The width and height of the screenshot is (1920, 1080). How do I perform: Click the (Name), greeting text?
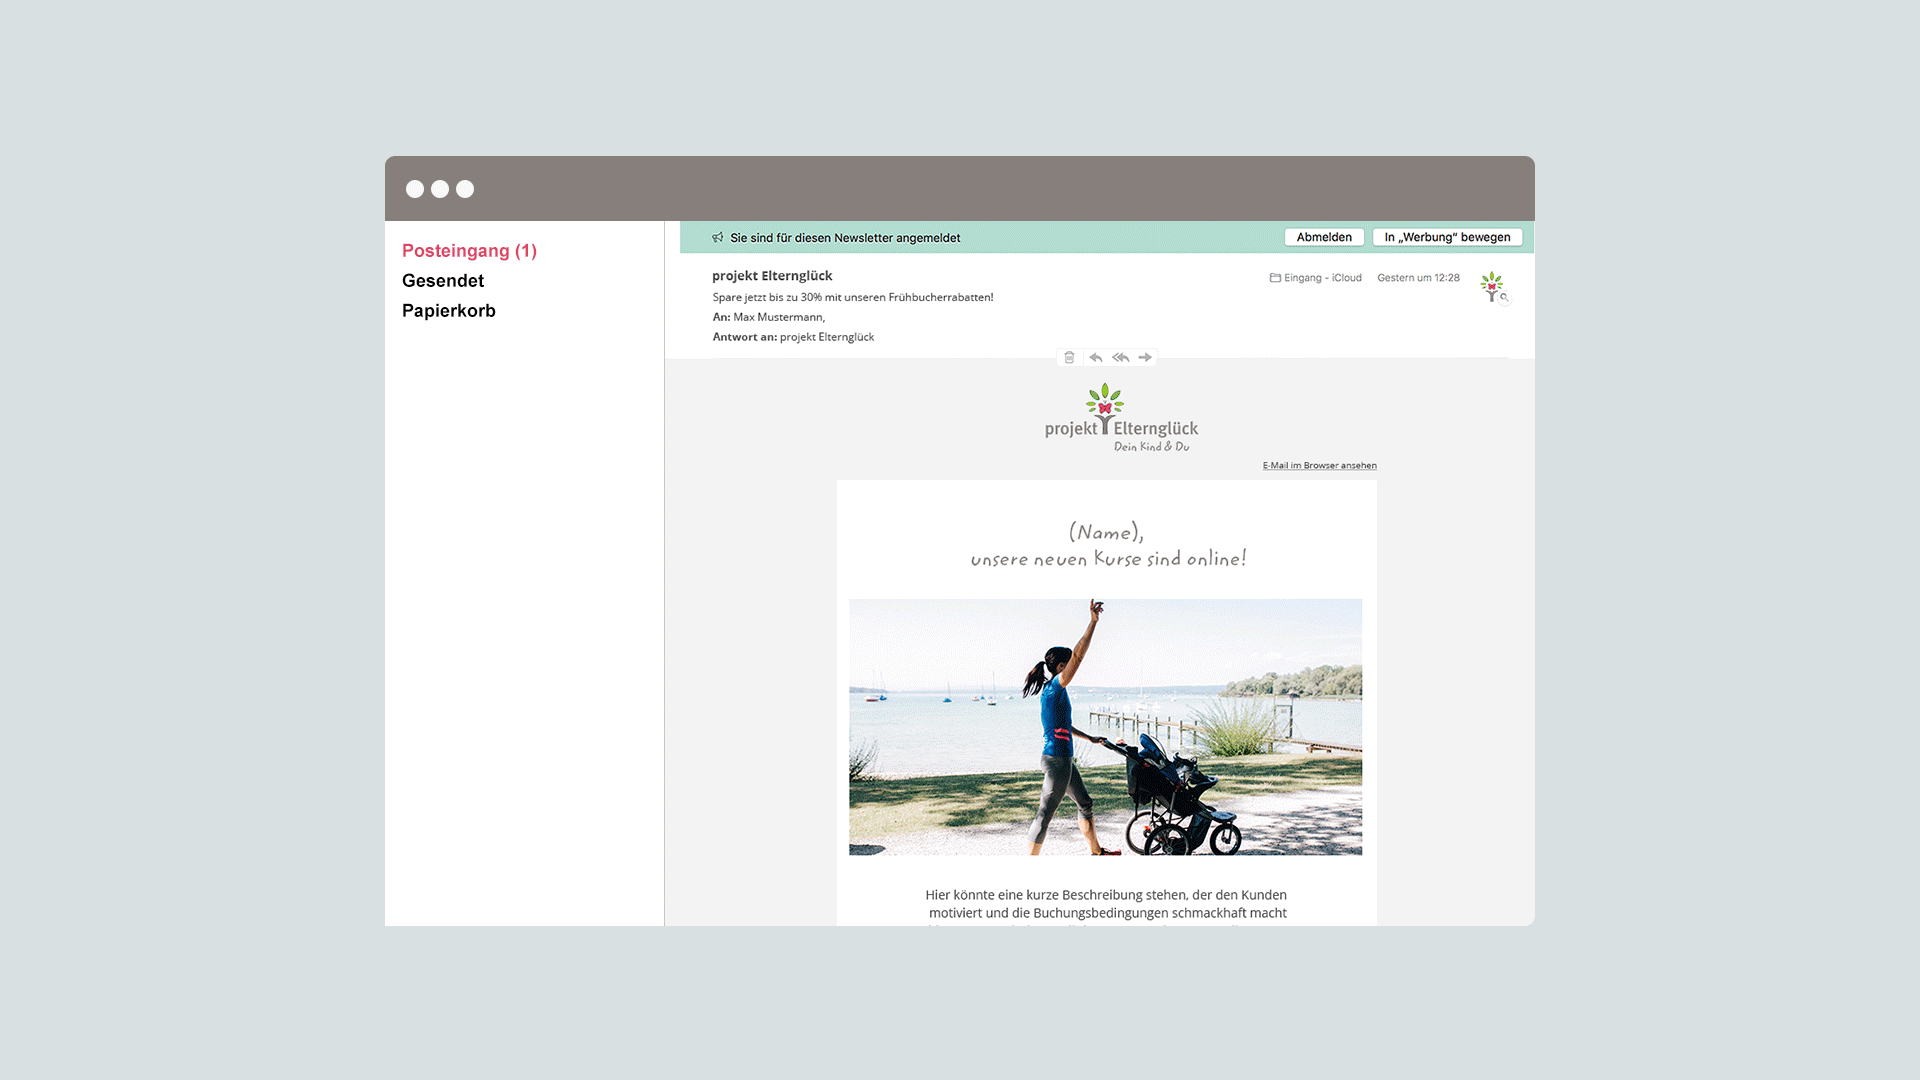[1106, 532]
